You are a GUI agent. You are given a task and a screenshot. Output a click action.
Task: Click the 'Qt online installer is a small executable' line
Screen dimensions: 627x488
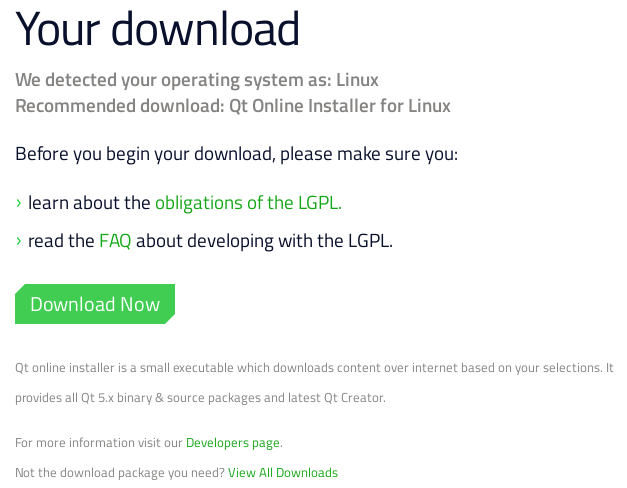313,368
